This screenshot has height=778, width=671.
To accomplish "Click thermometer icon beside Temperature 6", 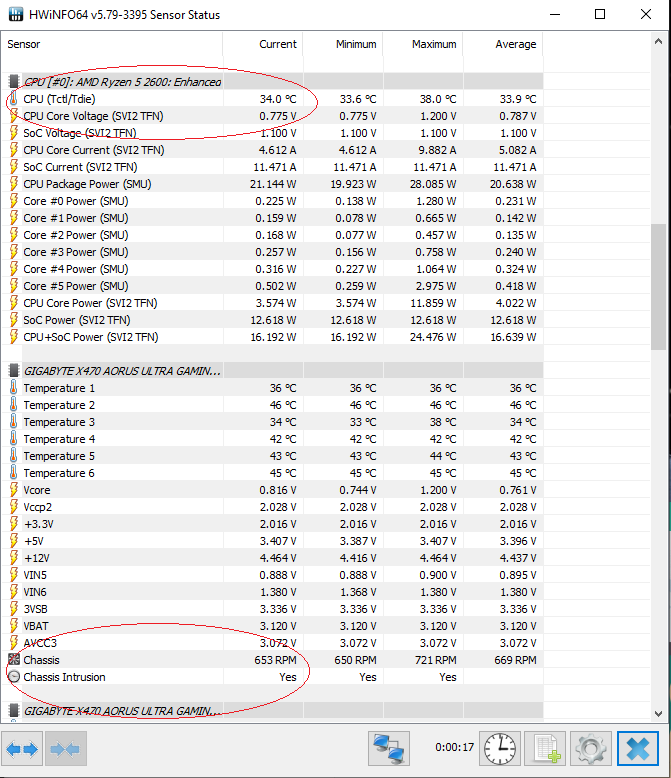I will 13,472.
